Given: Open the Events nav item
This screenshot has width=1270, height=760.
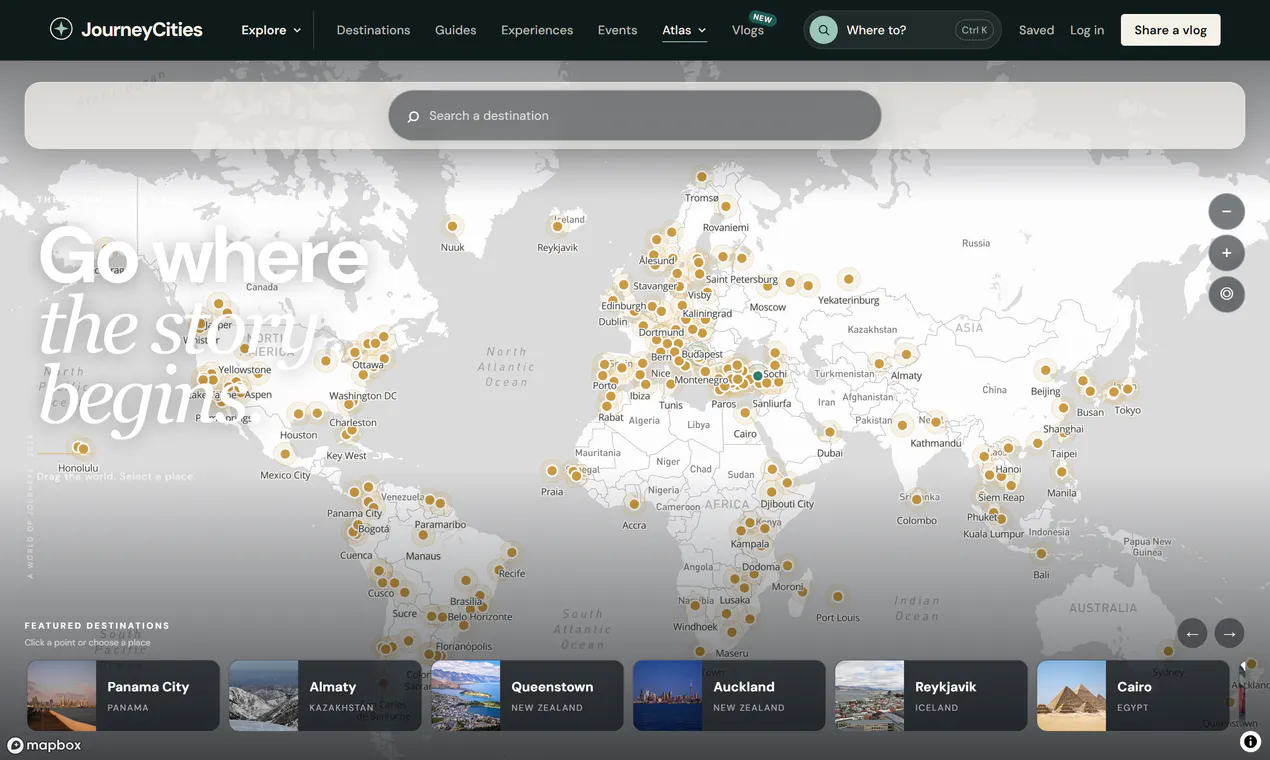Looking at the screenshot, I should pos(617,30).
